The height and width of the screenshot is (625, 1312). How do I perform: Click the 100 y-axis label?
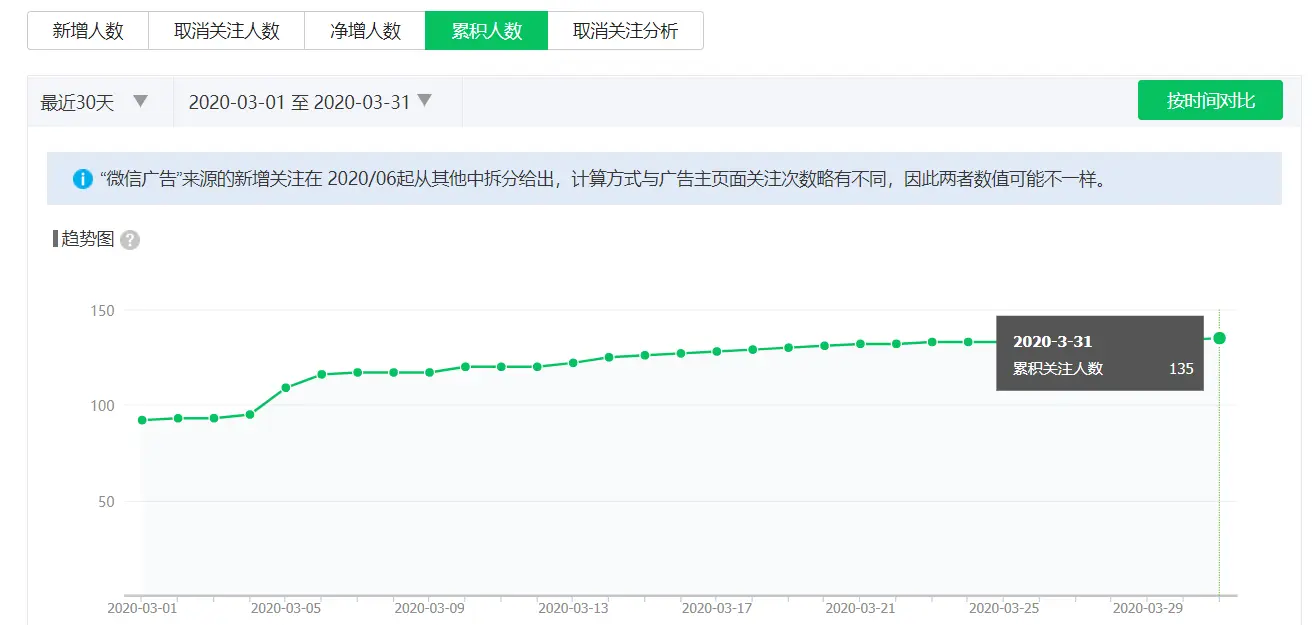pyautogui.click(x=102, y=406)
